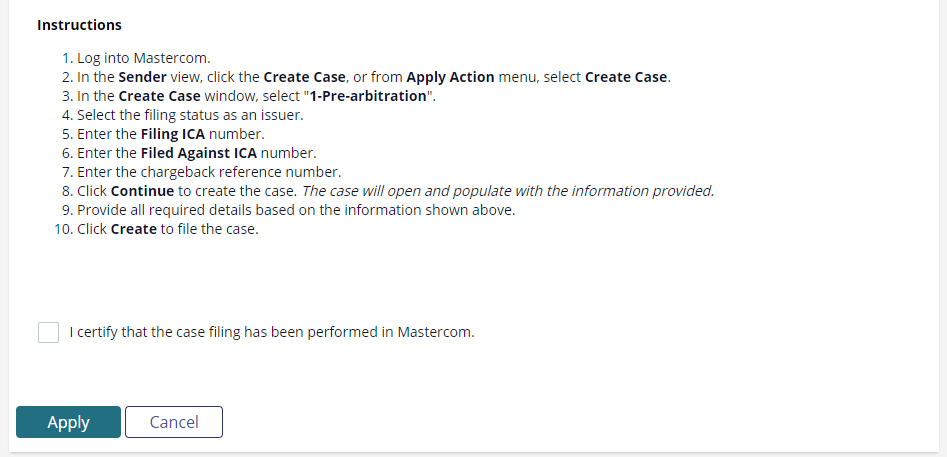Viewport: 947px width, 457px height.
Task: Click the 'Log into Mastercom' step
Action: click(144, 59)
